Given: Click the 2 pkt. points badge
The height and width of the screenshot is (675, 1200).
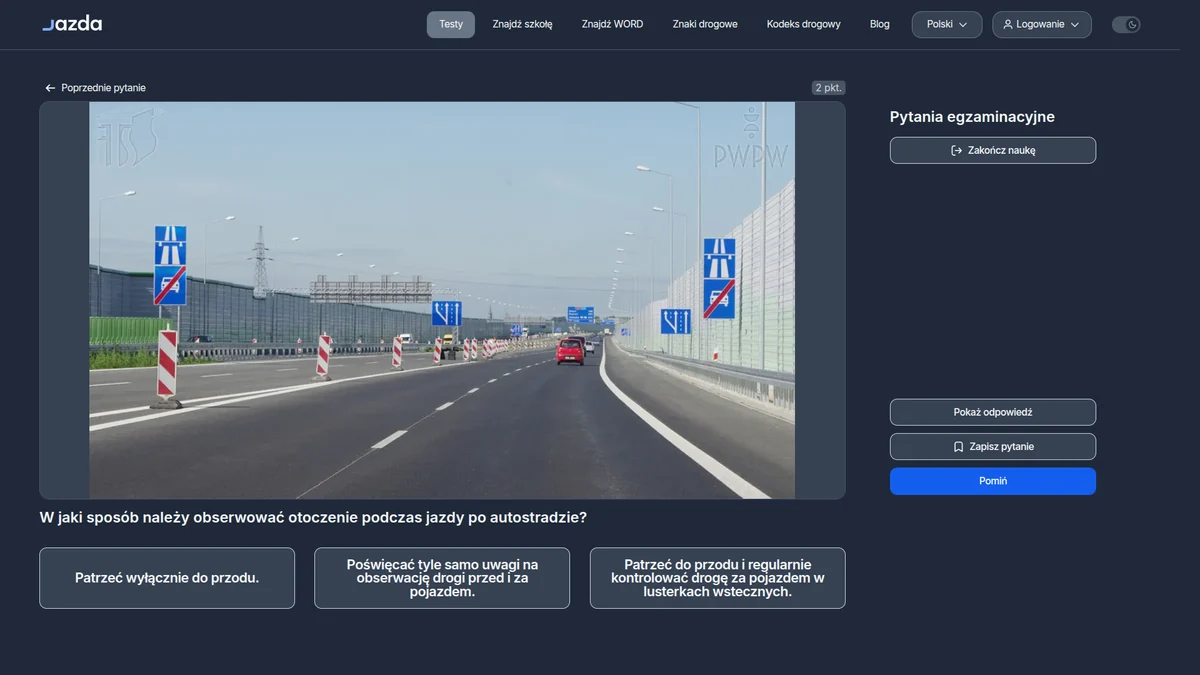Looking at the screenshot, I should (828, 88).
